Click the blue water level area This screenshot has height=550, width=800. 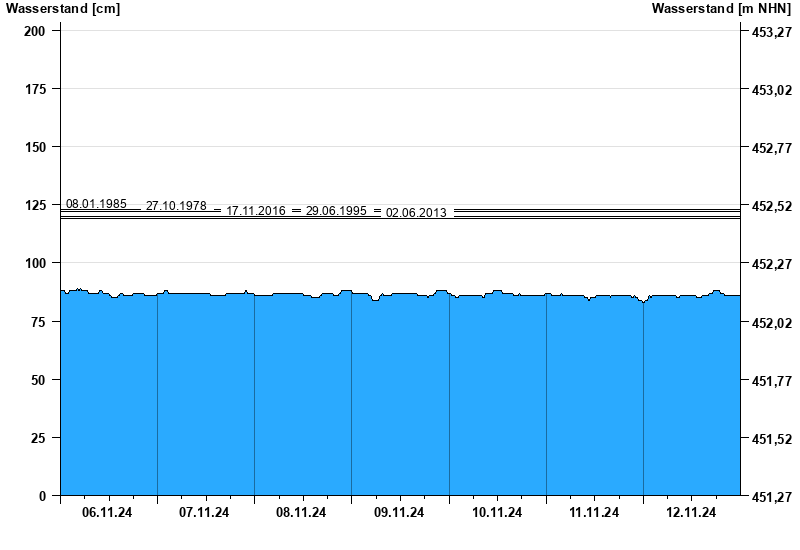pos(400,400)
